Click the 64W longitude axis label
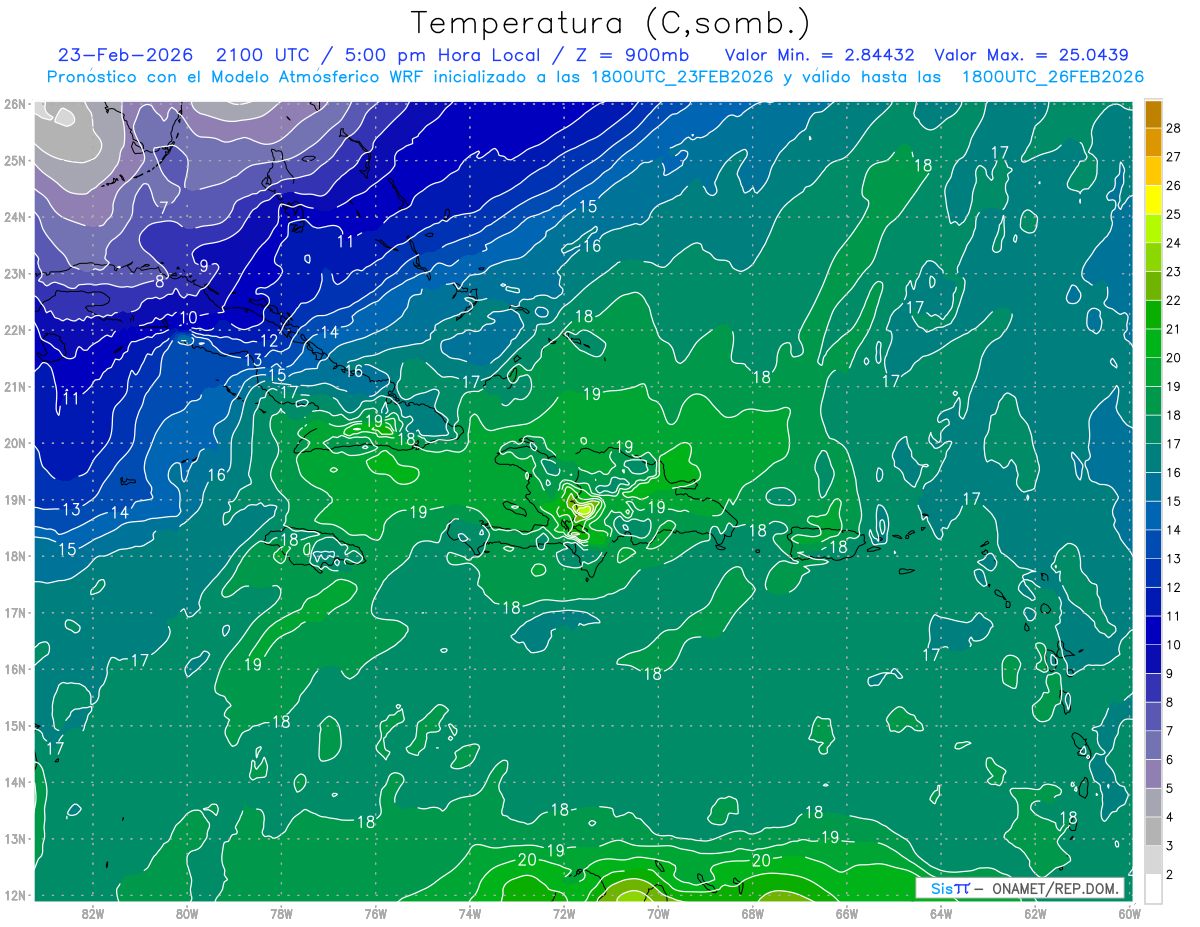Viewport: 1200px width, 927px height. tap(941, 912)
